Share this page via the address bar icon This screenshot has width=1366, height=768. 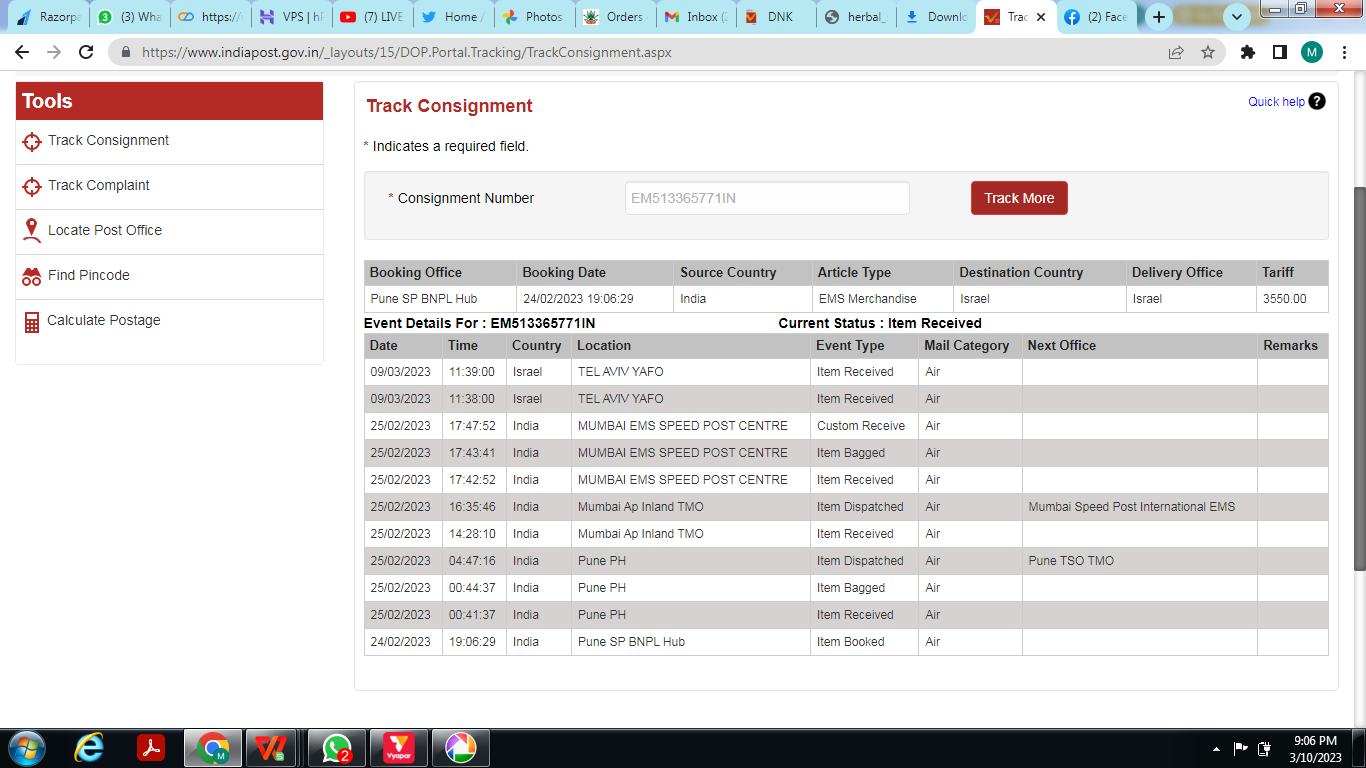pyautogui.click(x=1176, y=52)
